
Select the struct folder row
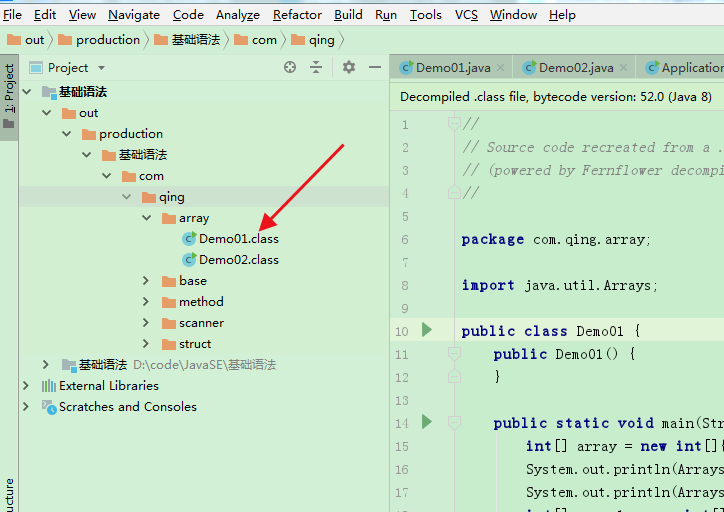tap(204, 344)
